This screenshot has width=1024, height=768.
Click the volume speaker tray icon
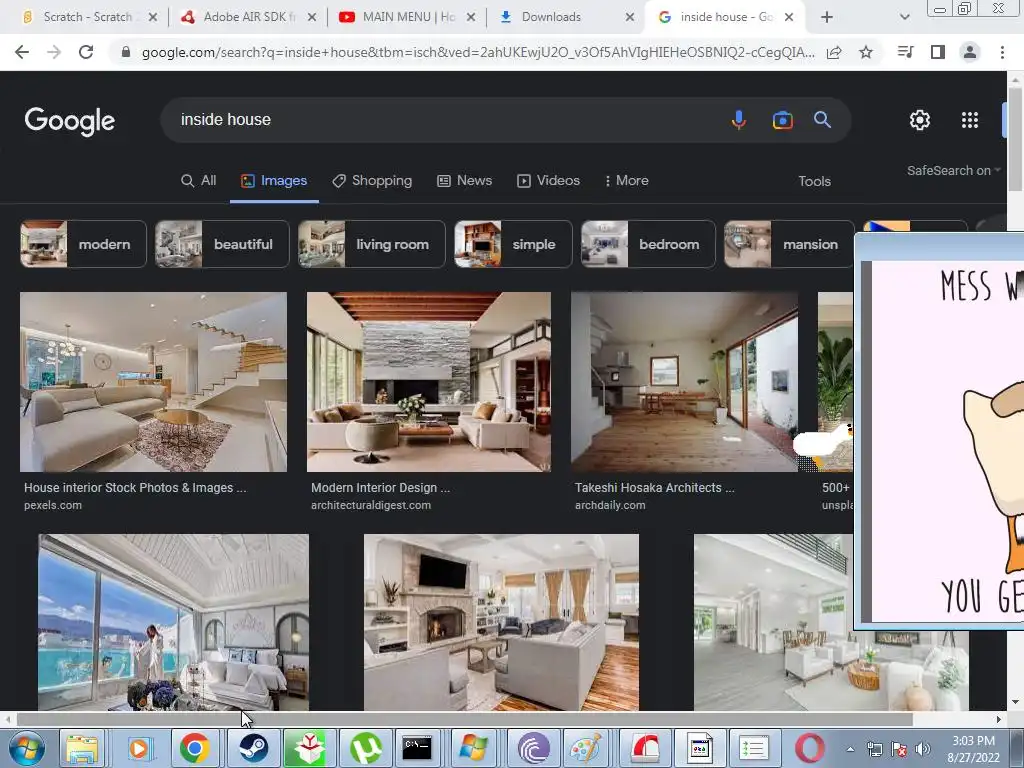[923, 749]
